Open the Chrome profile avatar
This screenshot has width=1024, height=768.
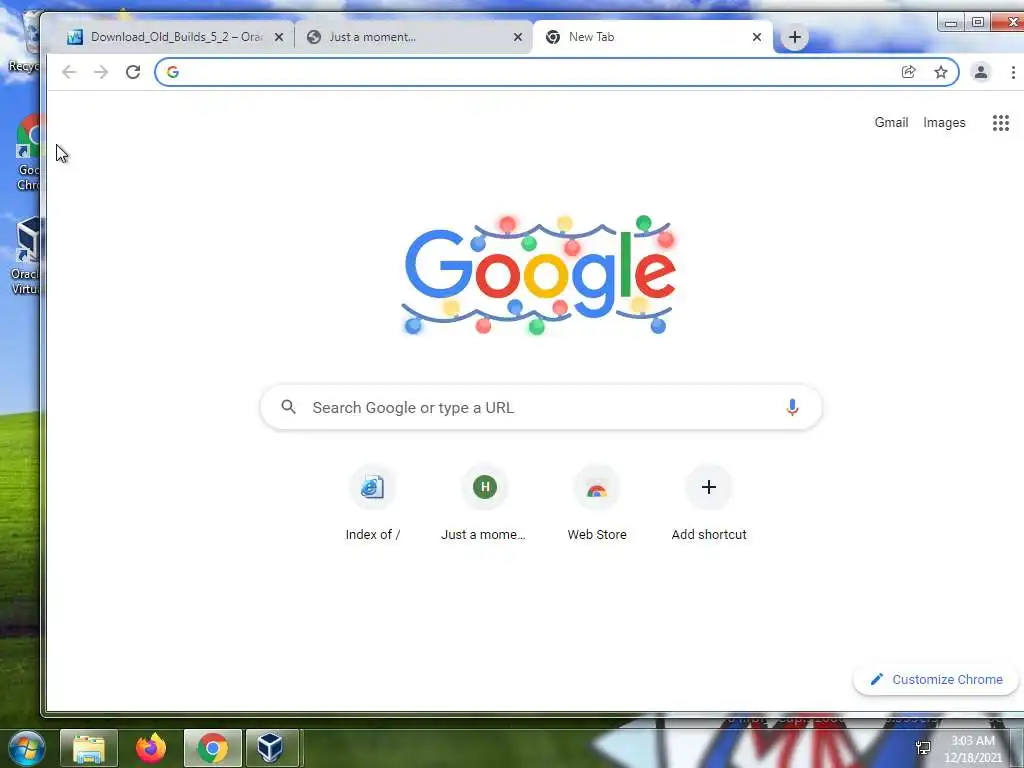pyautogui.click(x=981, y=72)
